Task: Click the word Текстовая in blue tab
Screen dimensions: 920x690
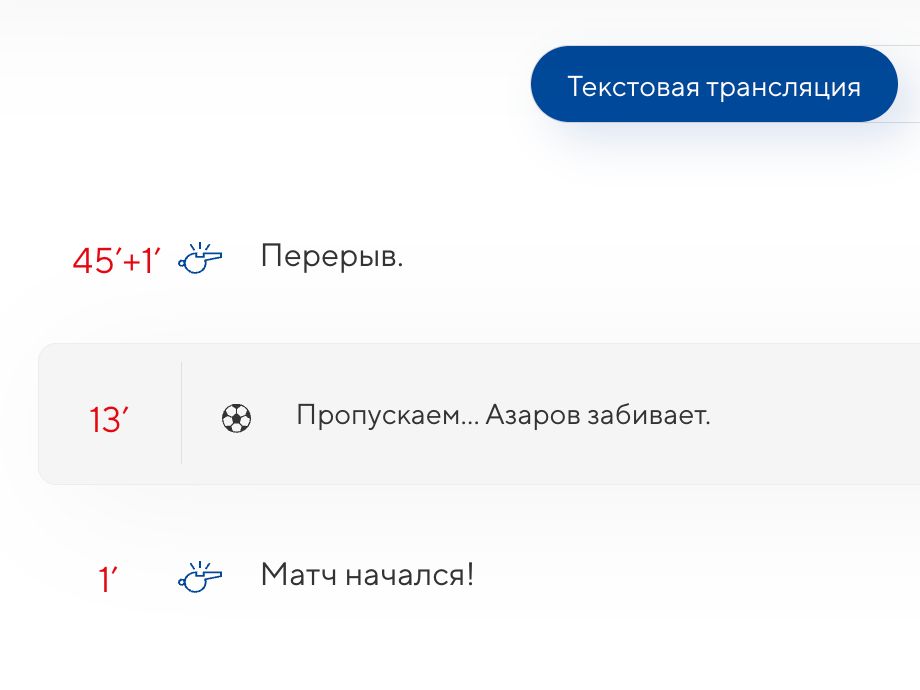Action: click(632, 86)
